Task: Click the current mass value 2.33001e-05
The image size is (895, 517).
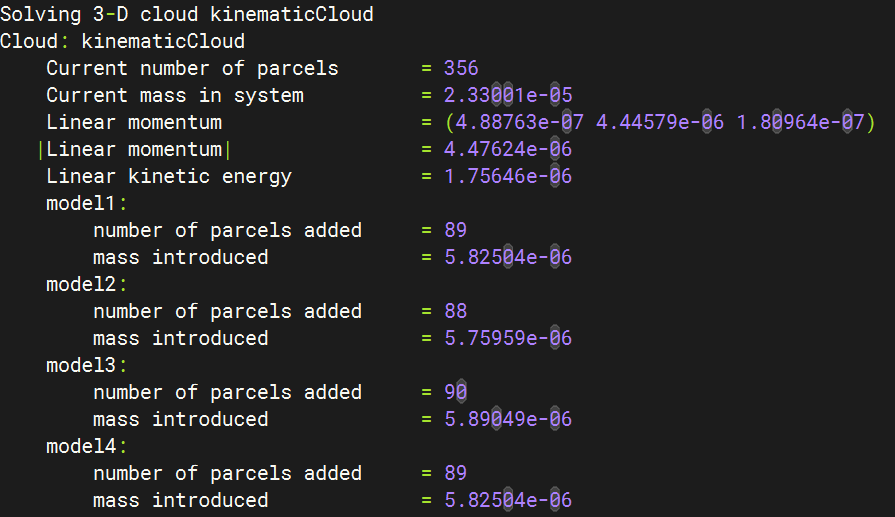Action: point(508,96)
